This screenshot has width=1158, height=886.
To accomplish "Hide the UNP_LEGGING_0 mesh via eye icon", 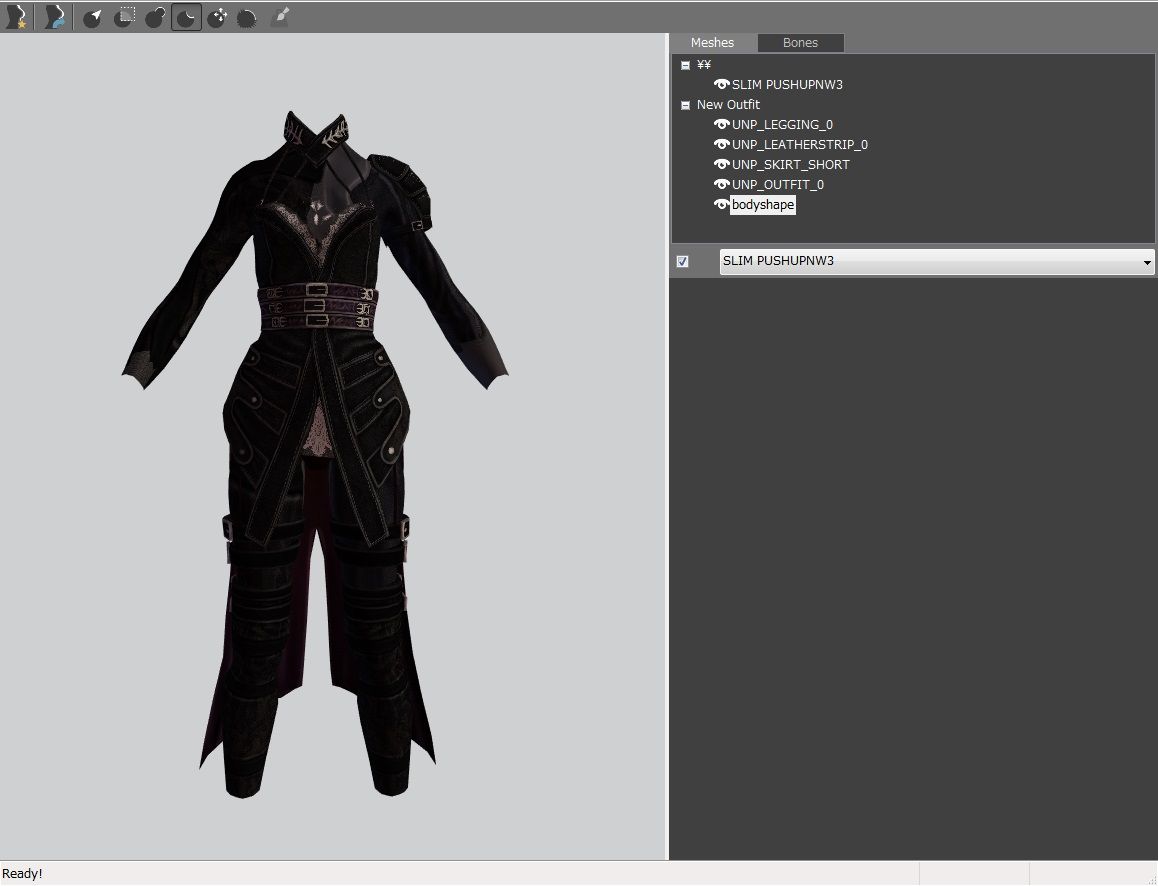I will coord(721,125).
